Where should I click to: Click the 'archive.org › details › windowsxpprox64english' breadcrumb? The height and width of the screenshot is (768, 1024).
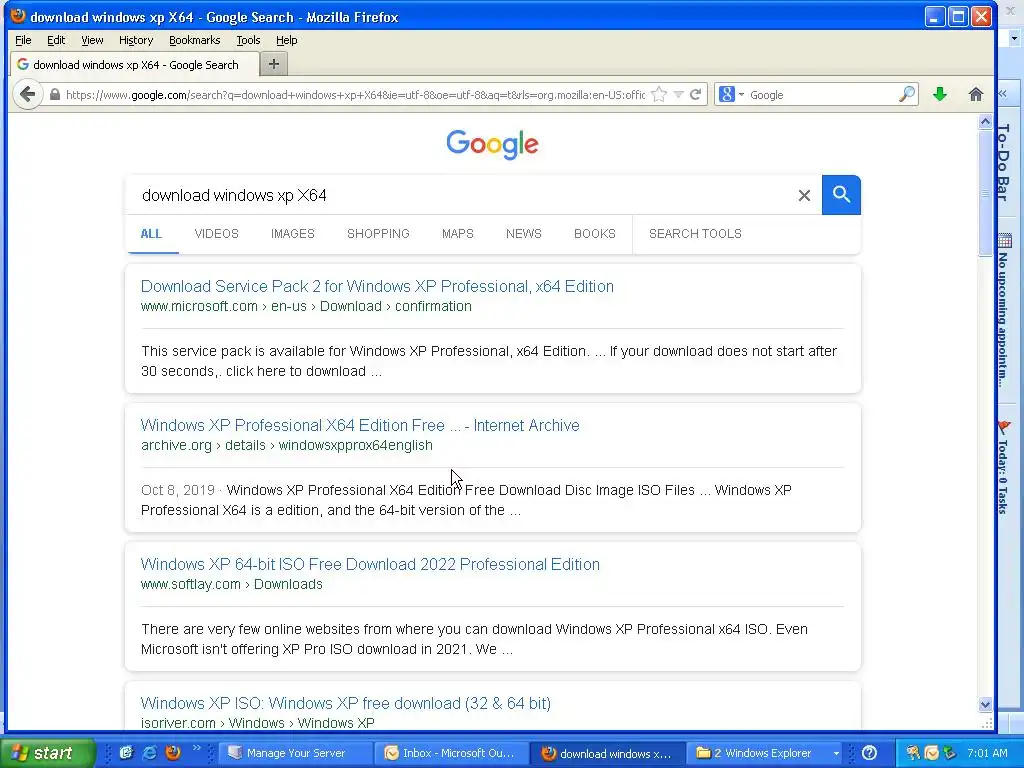(x=287, y=445)
